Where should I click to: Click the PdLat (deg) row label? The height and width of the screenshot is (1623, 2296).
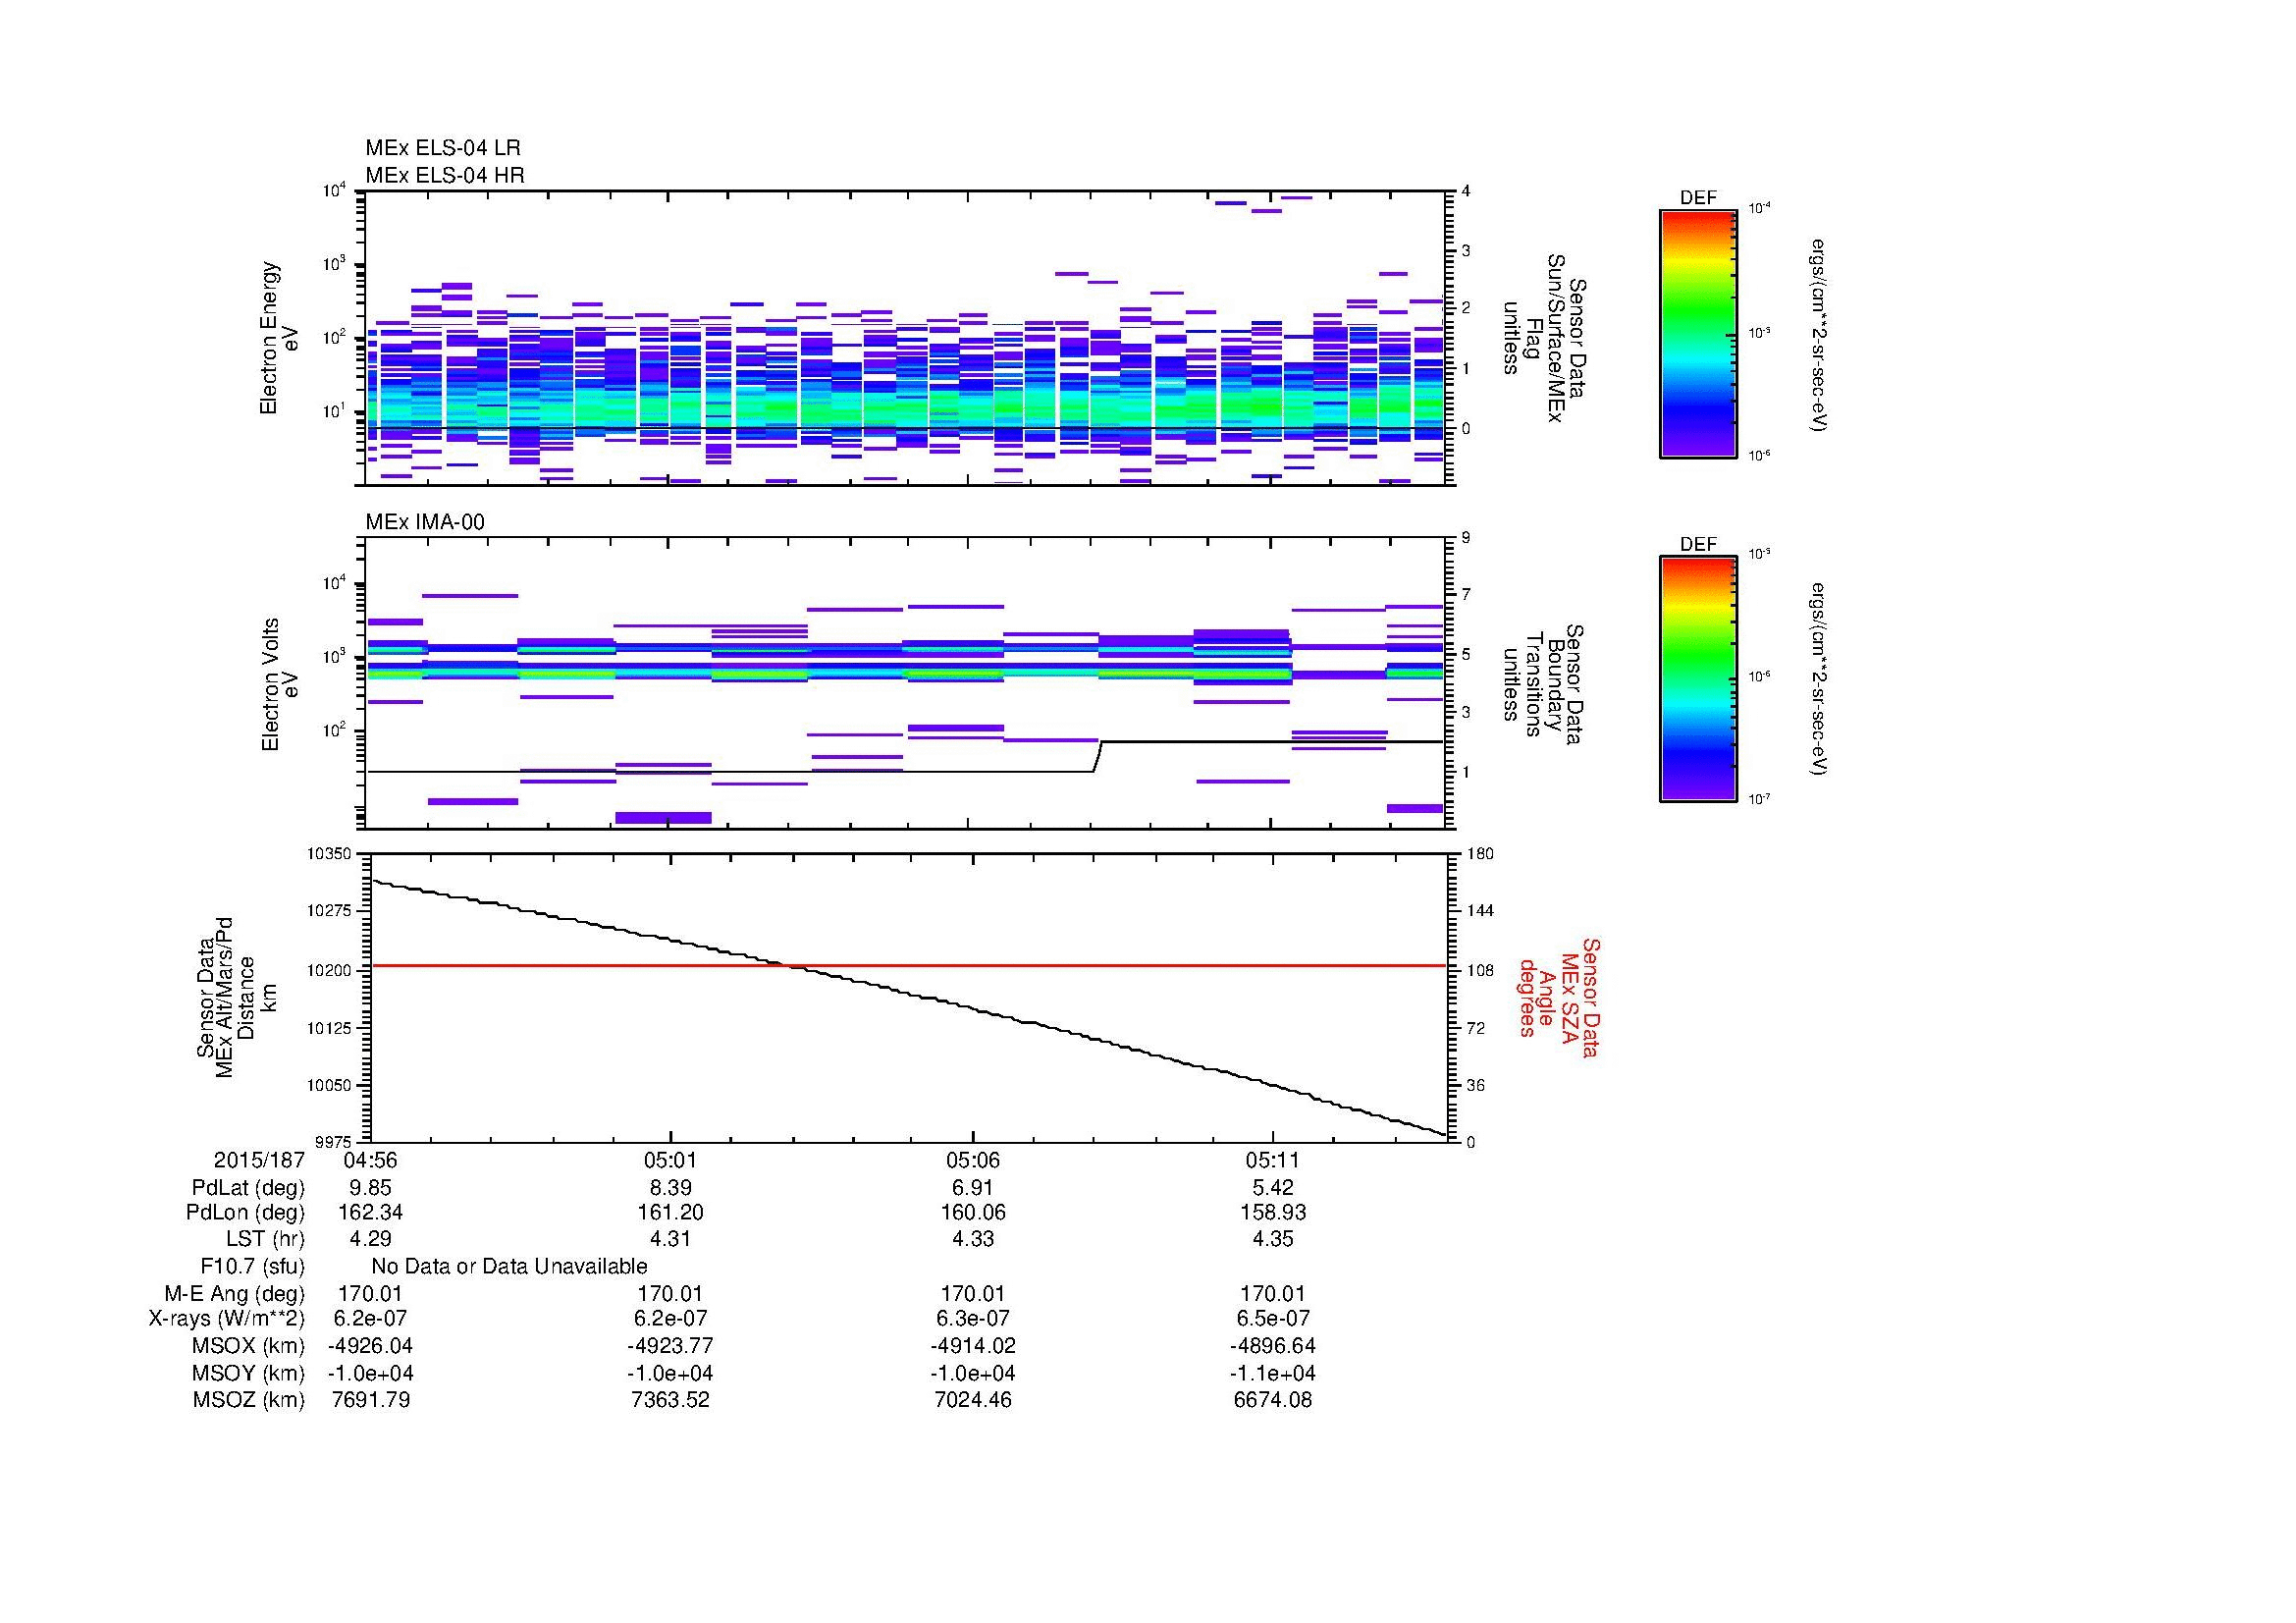coord(248,1188)
